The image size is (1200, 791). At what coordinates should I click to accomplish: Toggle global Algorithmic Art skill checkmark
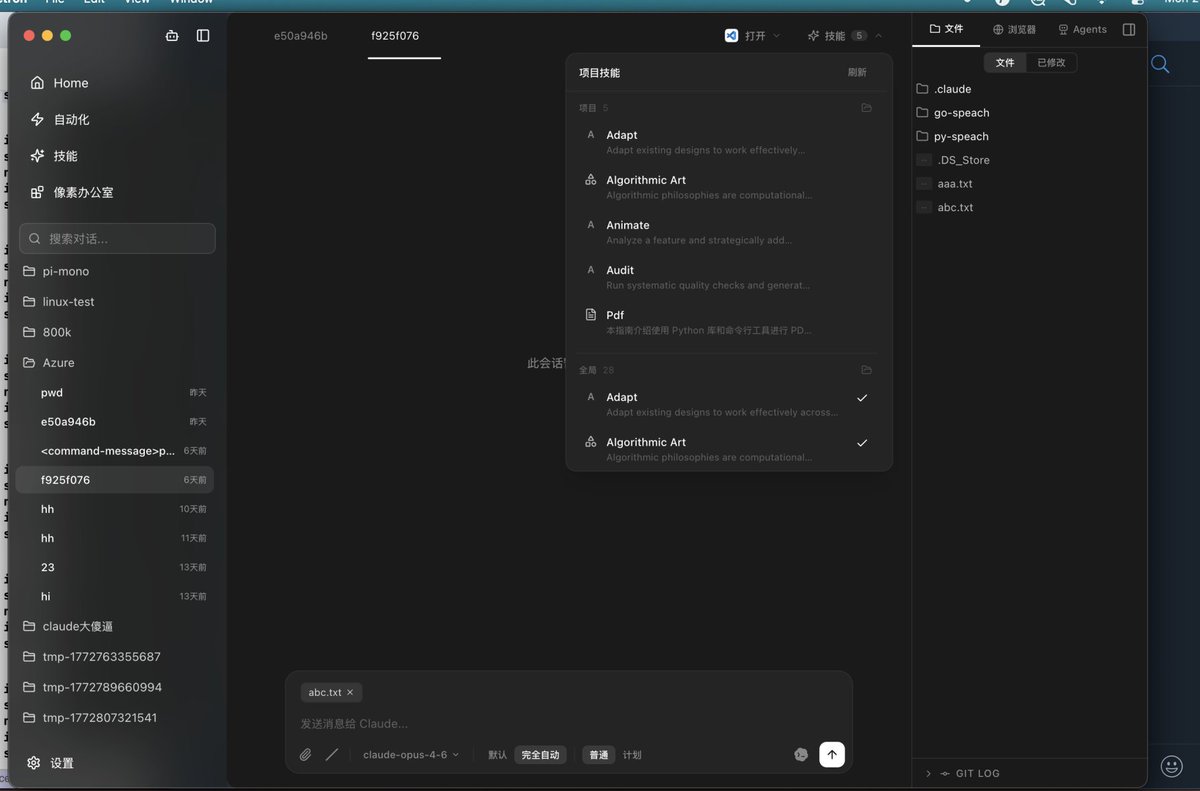(862, 443)
